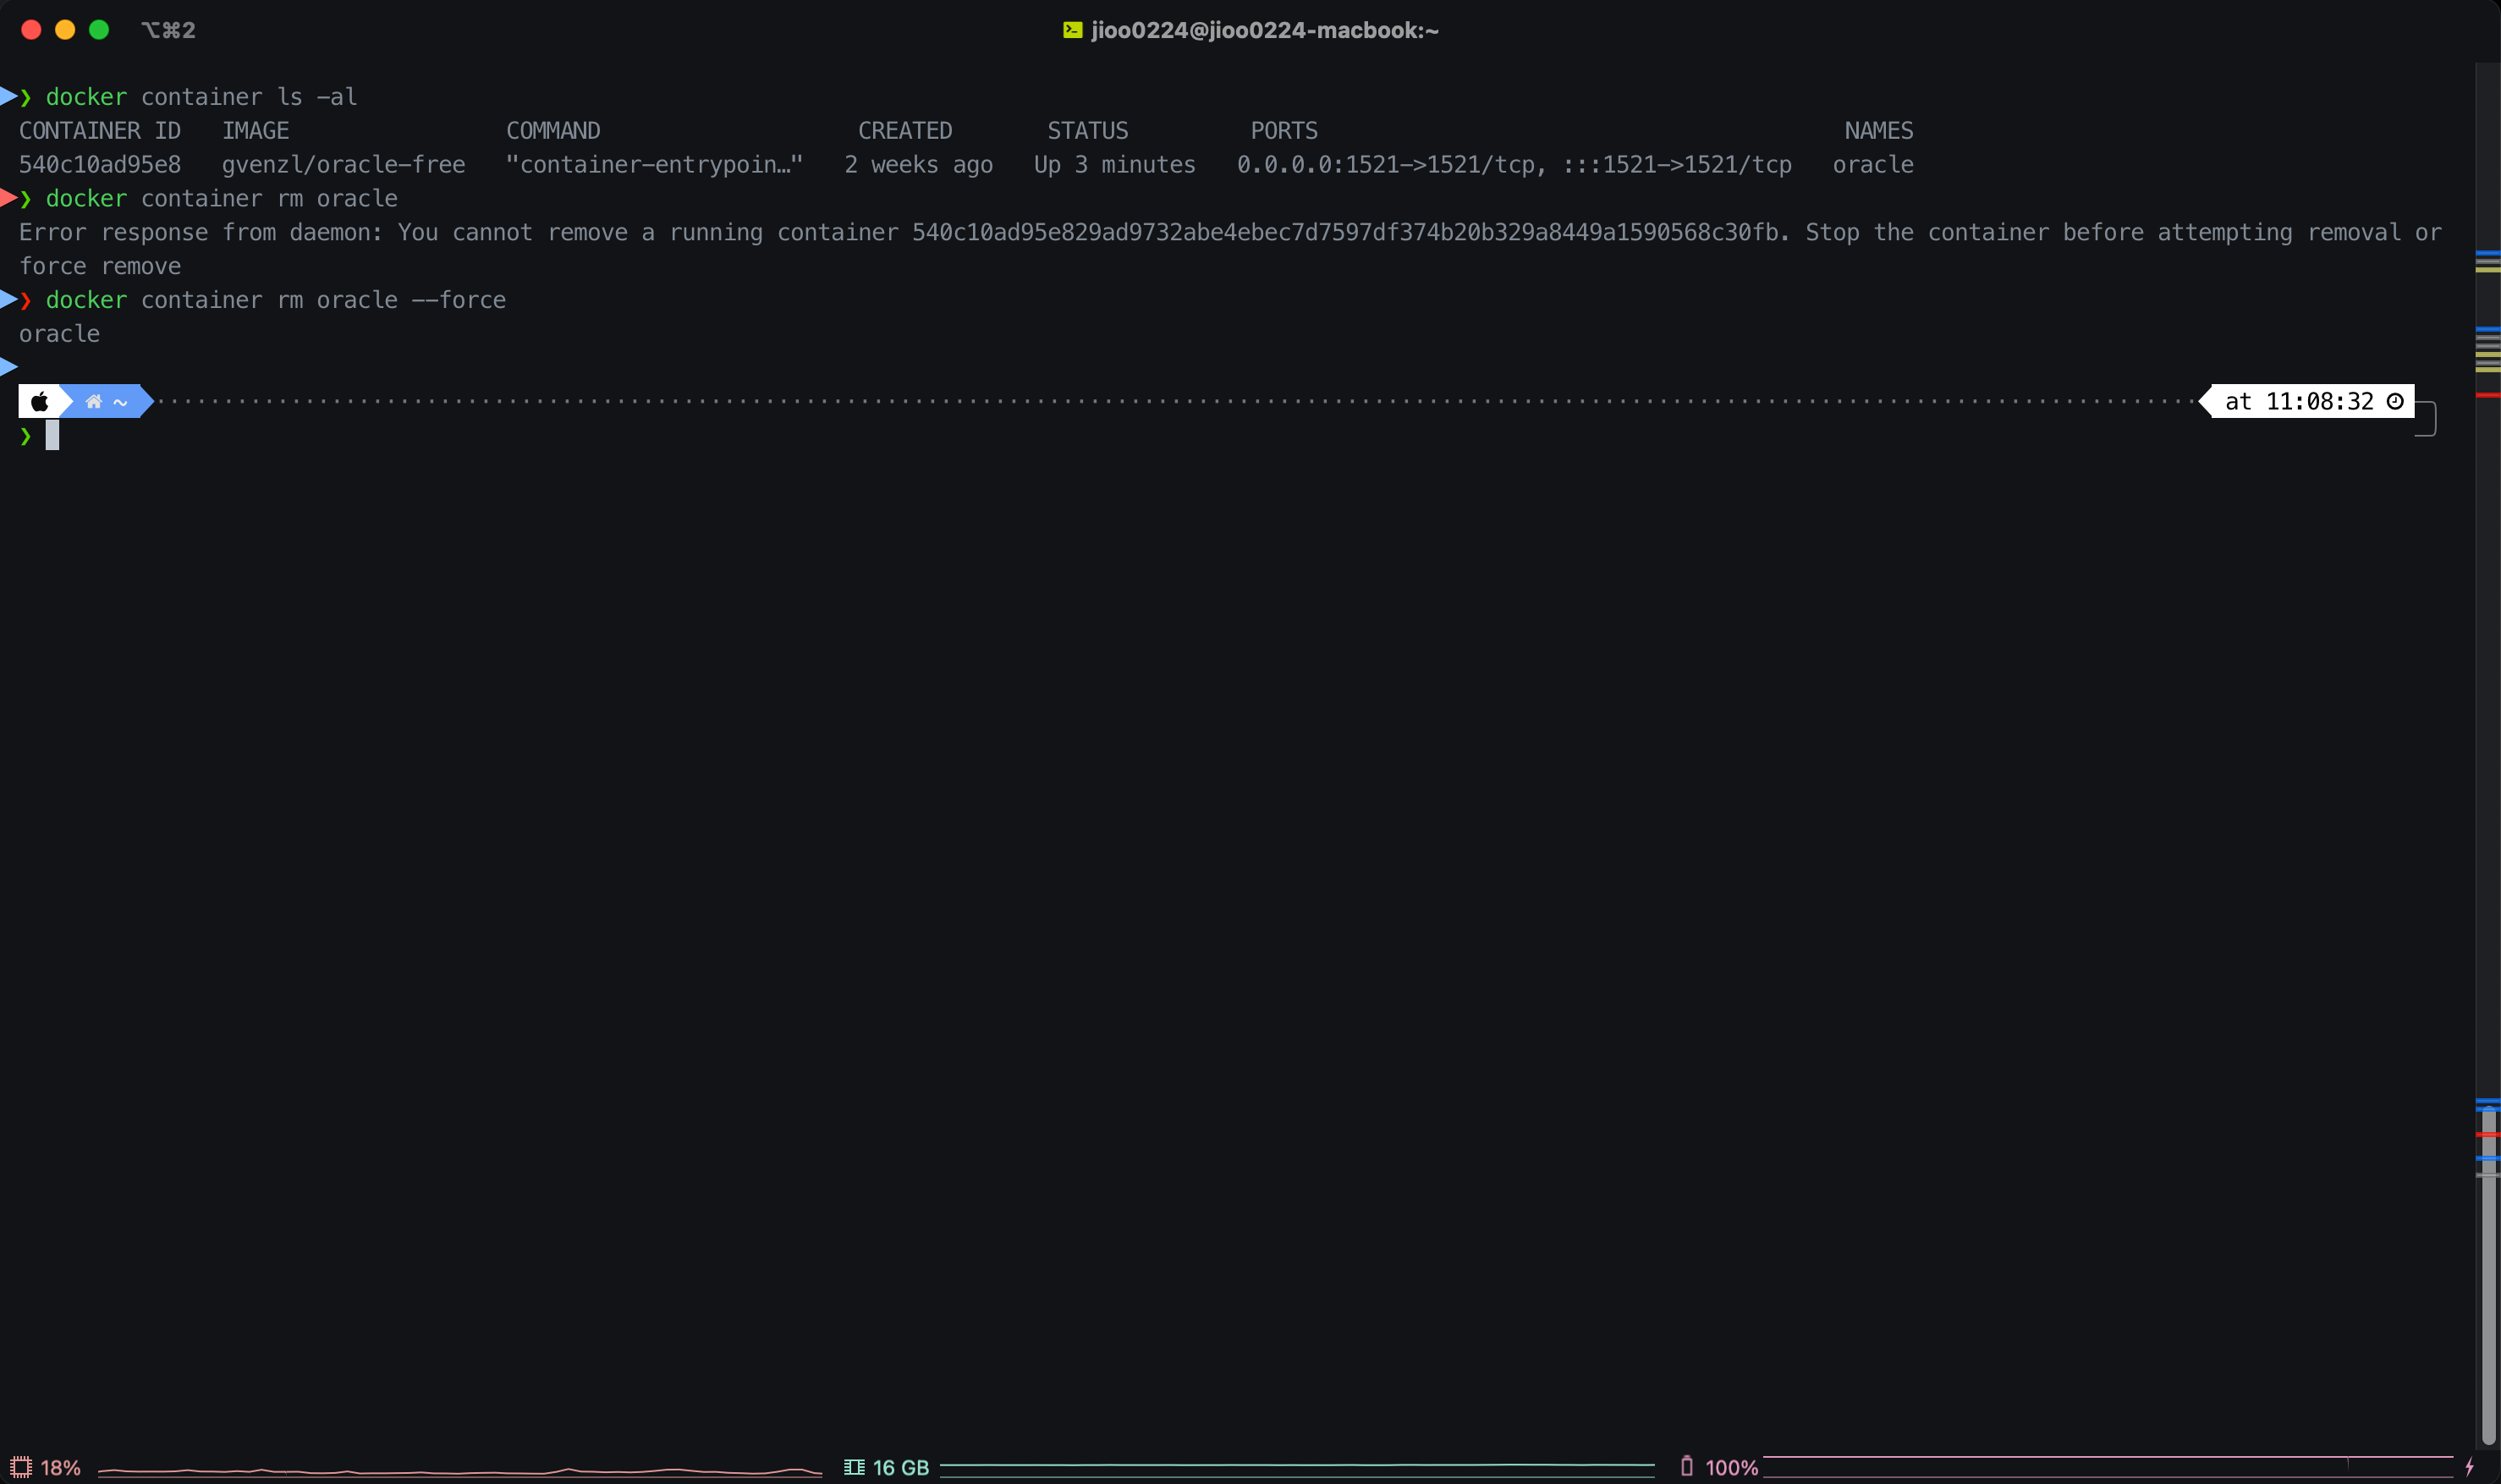The height and width of the screenshot is (1484, 2501).
Task: Click the cursor at the empty prompt line
Action: 52,435
